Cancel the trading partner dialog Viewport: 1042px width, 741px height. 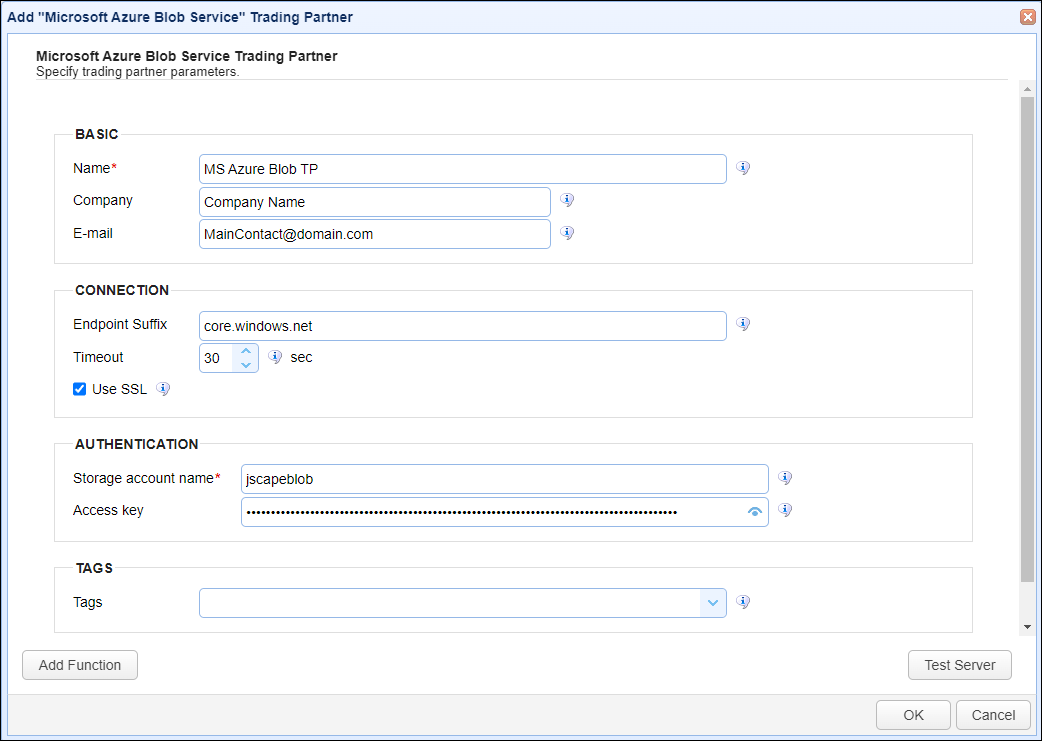pos(993,715)
